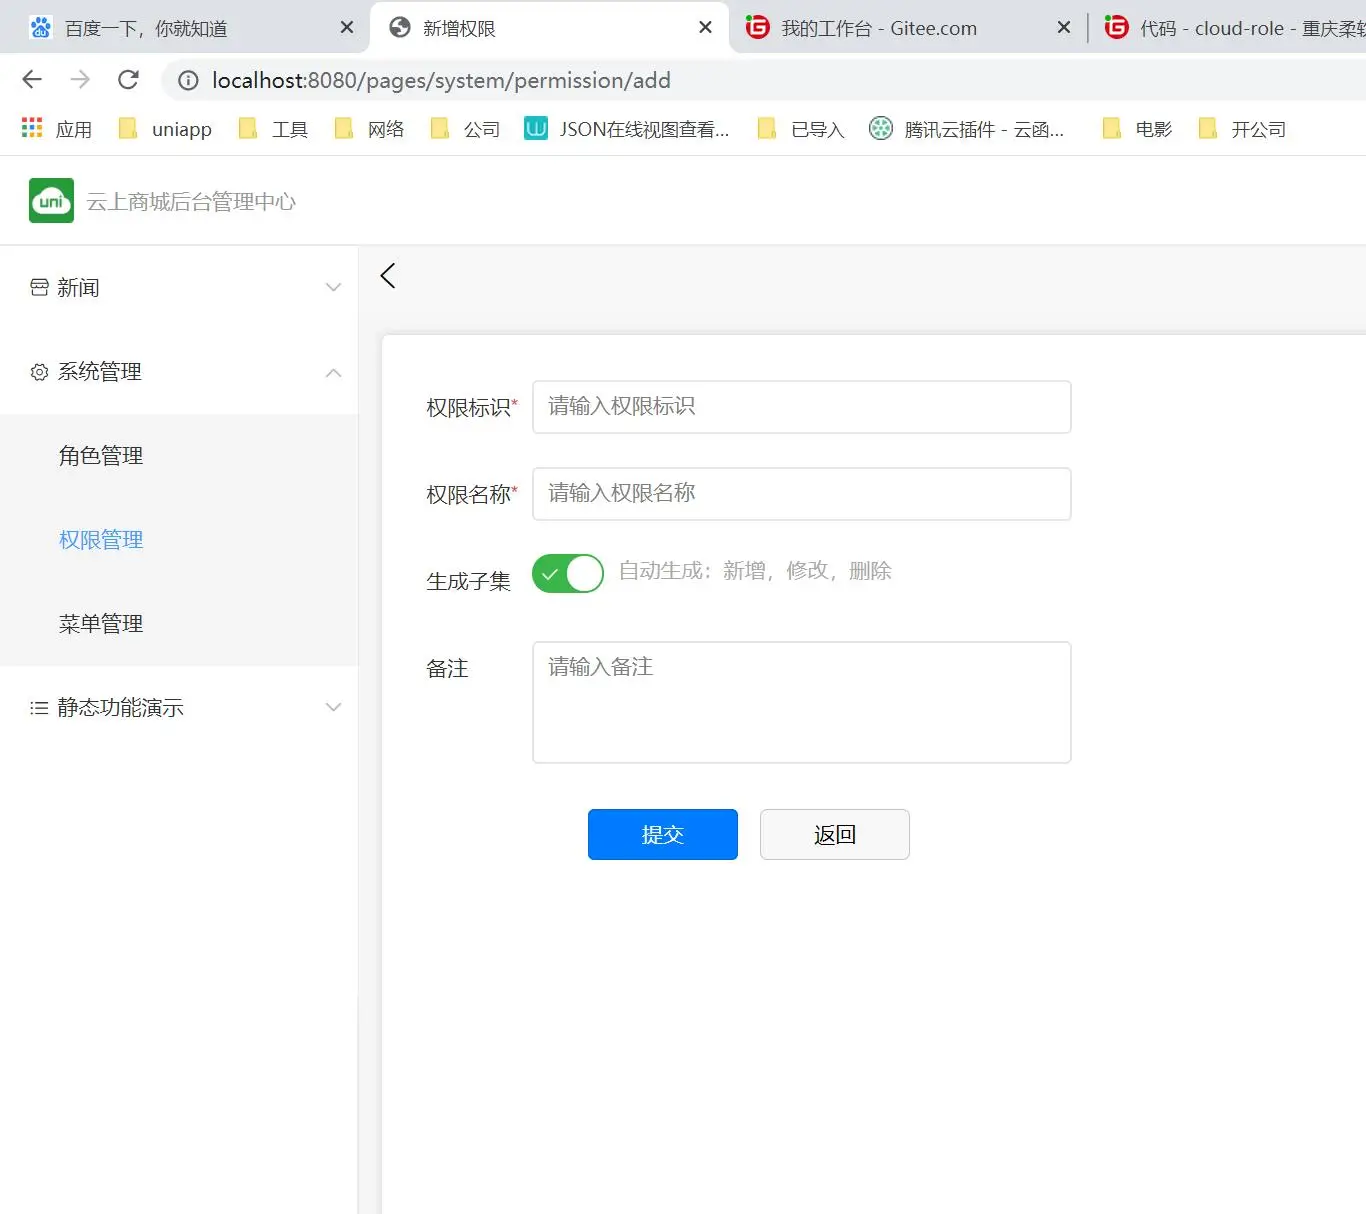Switch to the 我的工作台 Gitee.com tab
Screen dimensions: 1366x1214
878,28
